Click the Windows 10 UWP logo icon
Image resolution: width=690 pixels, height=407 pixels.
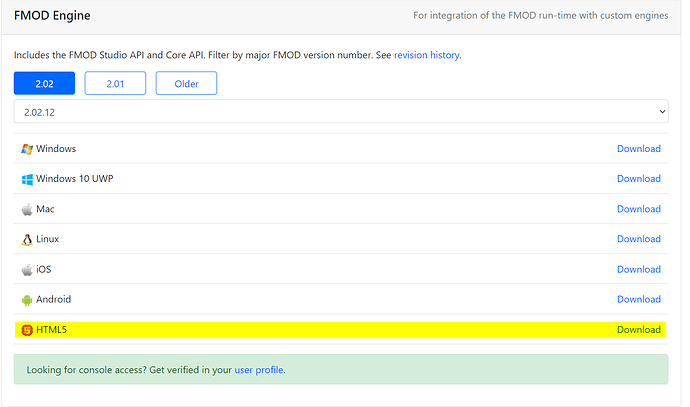pyautogui.click(x=27, y=180)
